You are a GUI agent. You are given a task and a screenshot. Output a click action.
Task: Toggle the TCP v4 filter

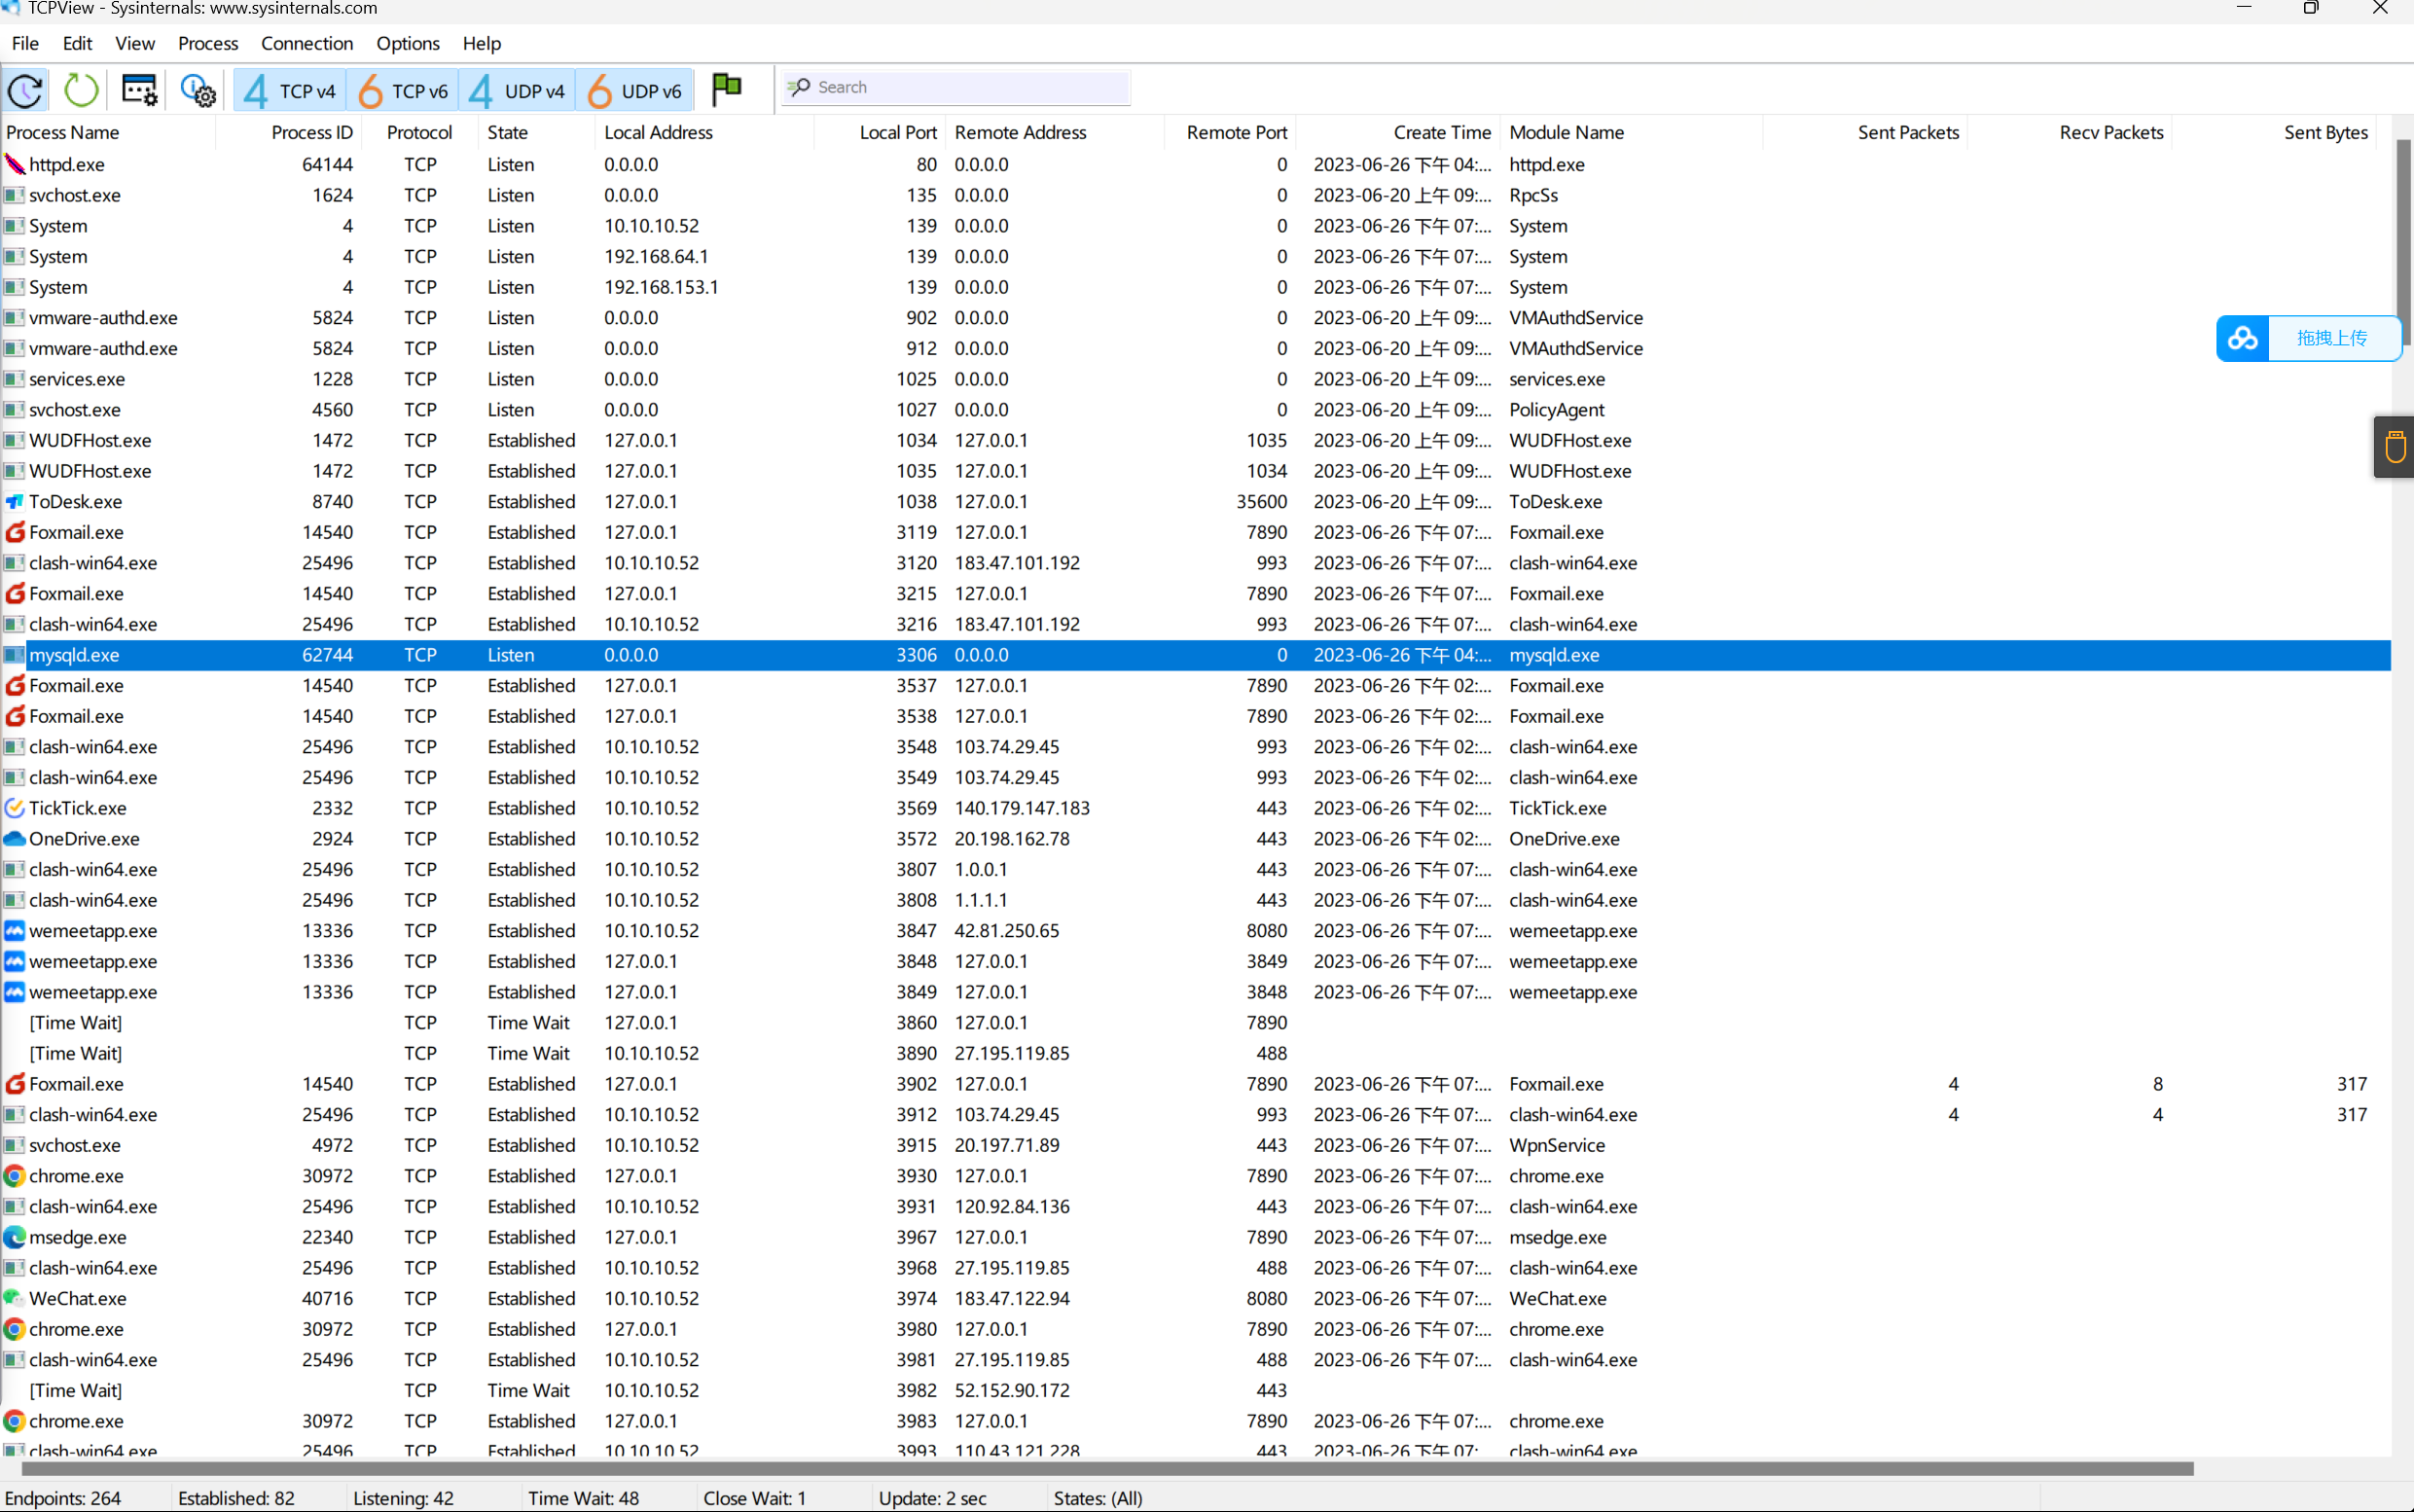(290, 91)
